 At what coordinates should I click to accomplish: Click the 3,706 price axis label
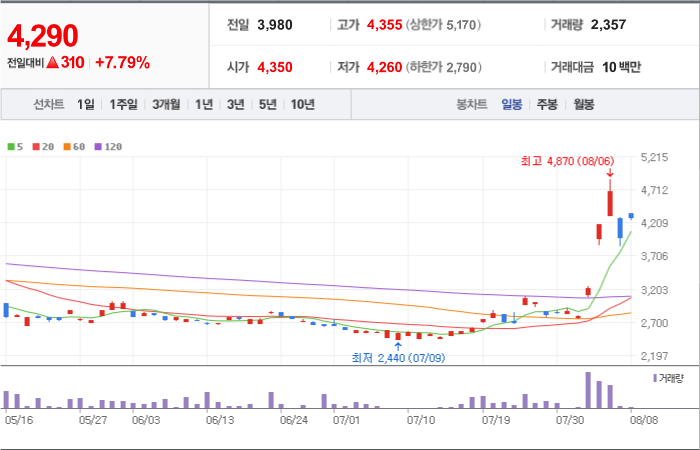pos(654,257)
